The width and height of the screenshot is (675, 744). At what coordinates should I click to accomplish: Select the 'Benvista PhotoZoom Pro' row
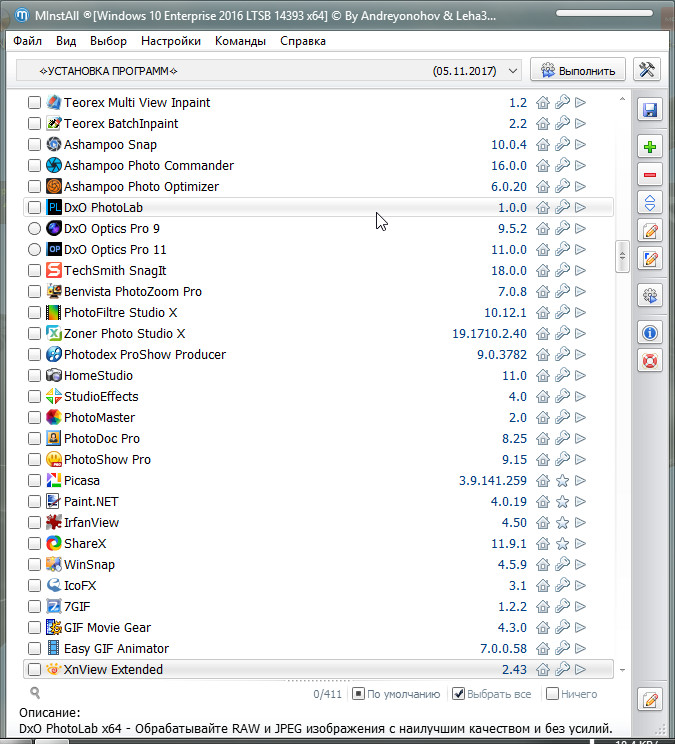[x=318, y=291]
